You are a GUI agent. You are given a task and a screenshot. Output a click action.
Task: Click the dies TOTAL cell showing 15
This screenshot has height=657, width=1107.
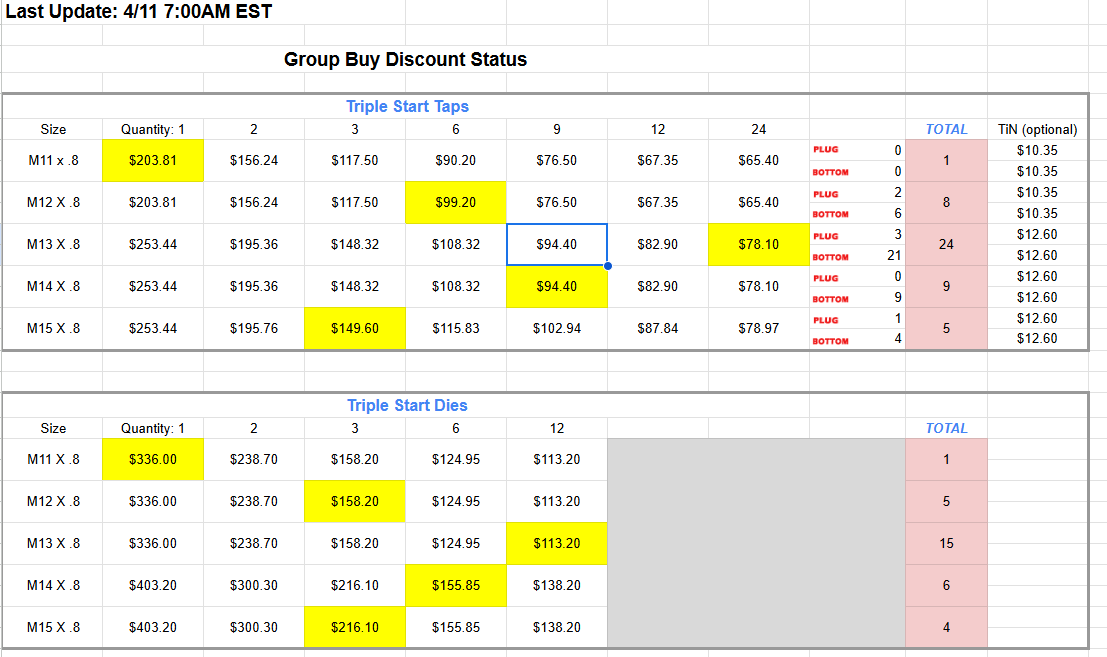(x=946, y=543)
